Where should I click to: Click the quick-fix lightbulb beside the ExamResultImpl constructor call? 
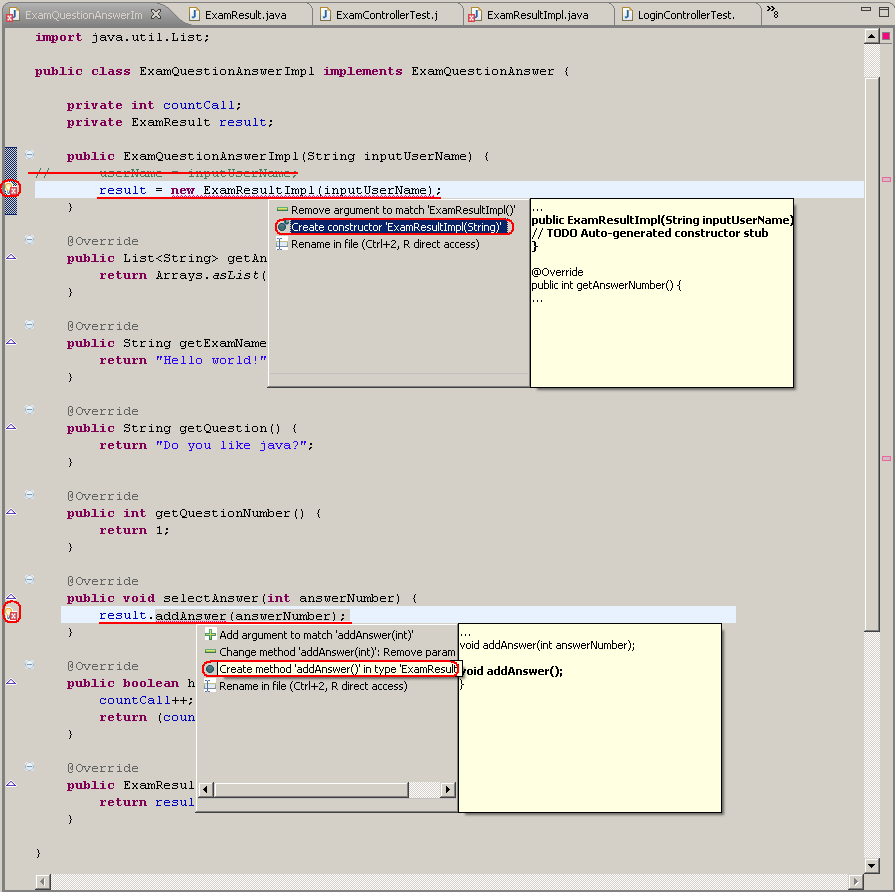10,188
